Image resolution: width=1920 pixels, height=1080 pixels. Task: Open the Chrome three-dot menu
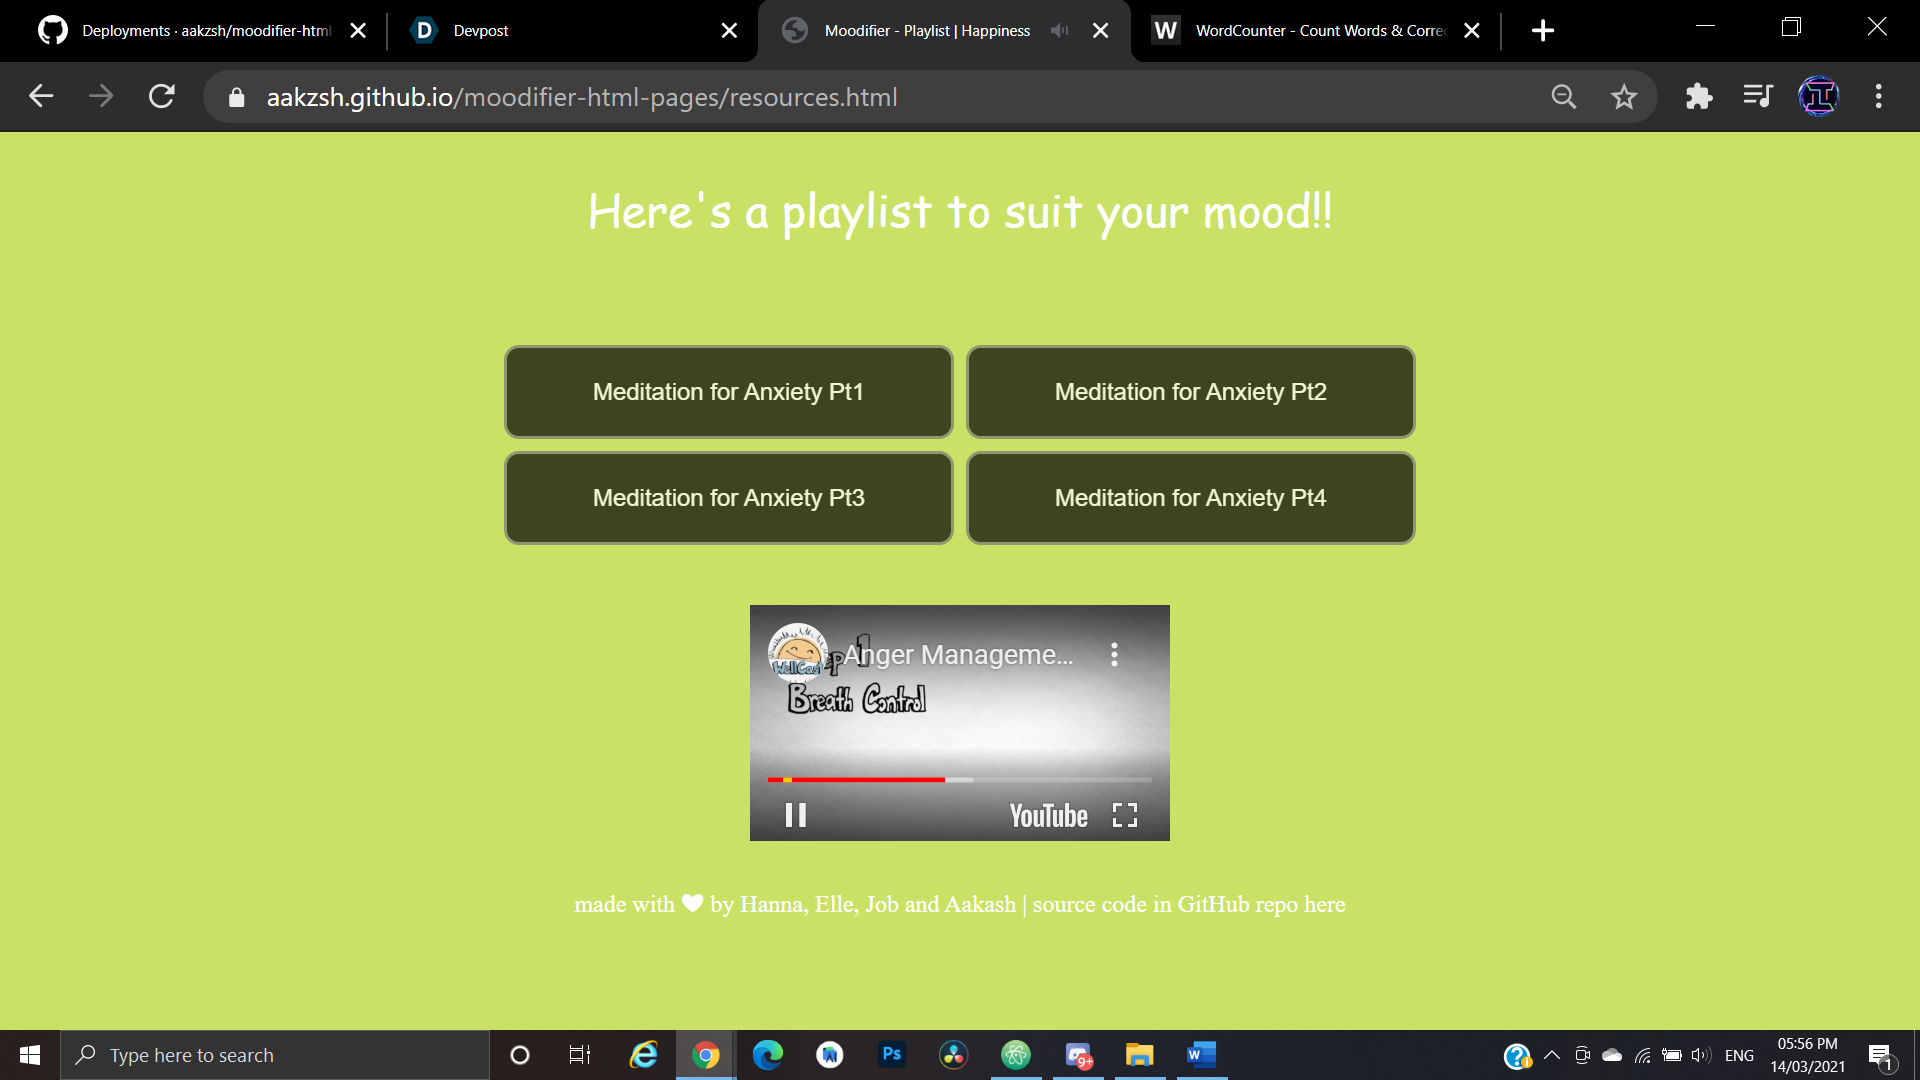click(x=1878, y=97)
